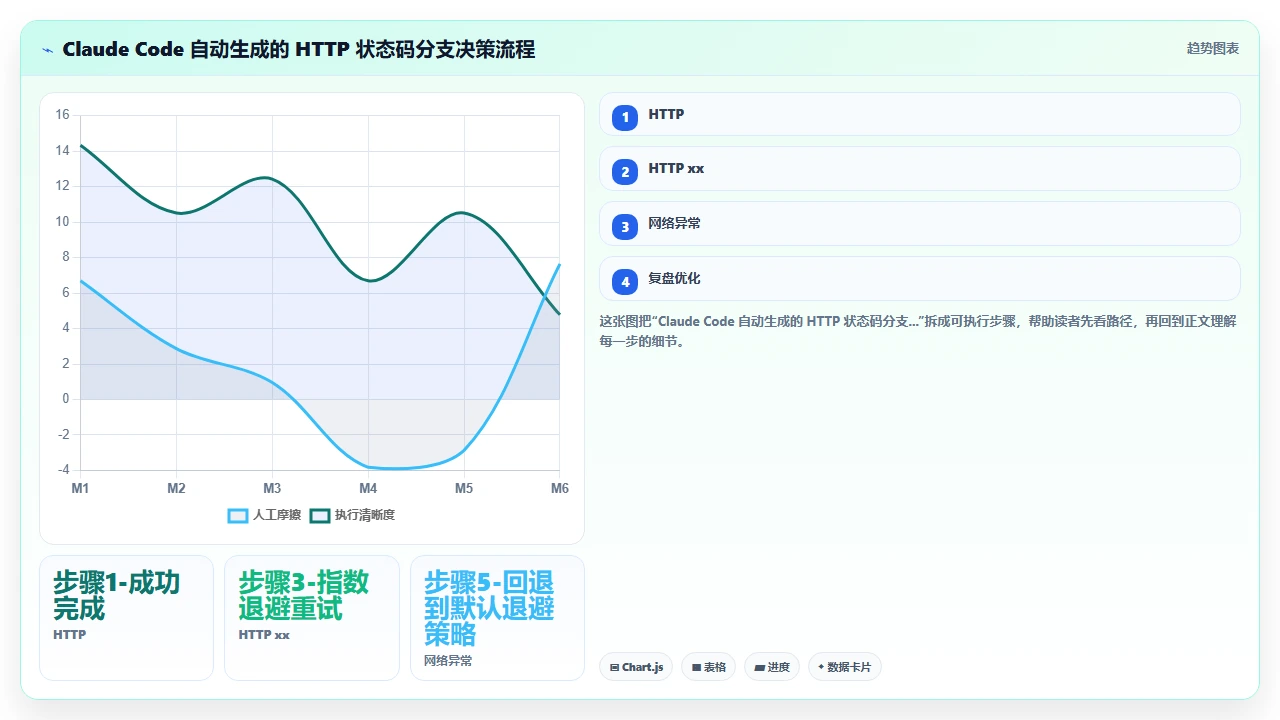Click the 数据卡片 tag
Screen dimensions: 1280x720
coord(844,667)
